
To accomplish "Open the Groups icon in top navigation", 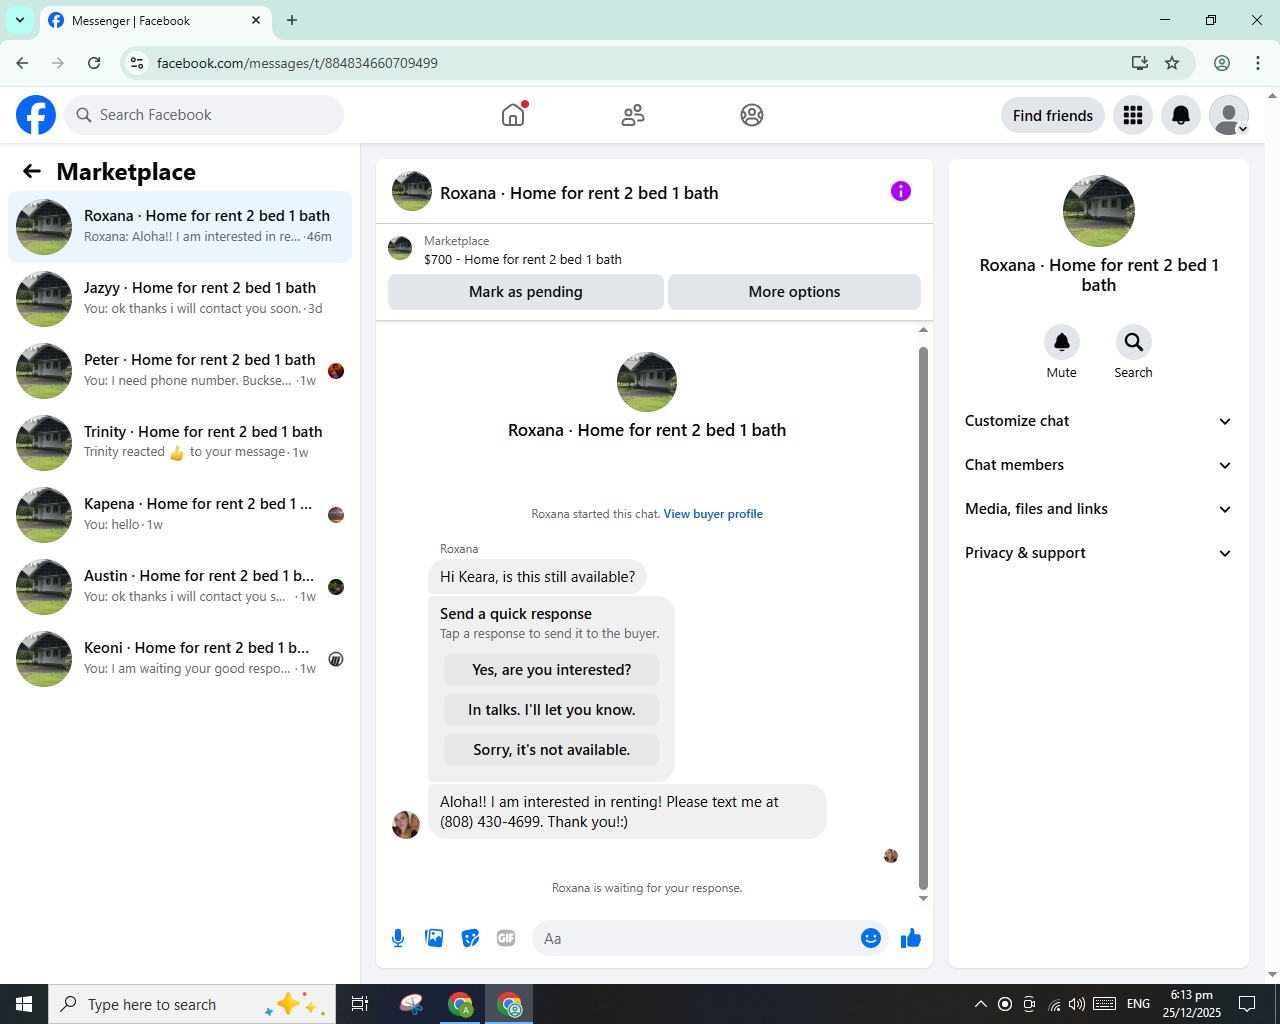I will pyautogui.click(x=752, y=115).
